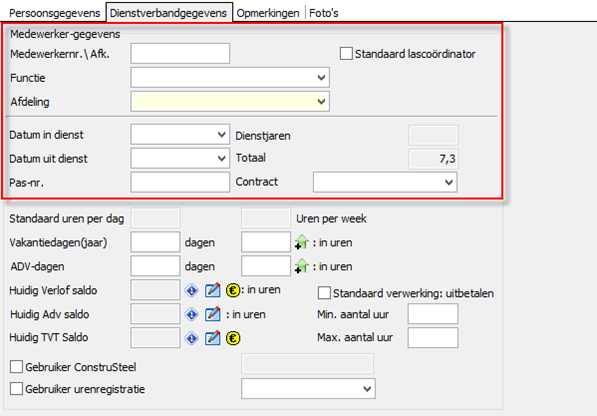Click edit pencil icon for Huidig Verlof saldo

click(x=212, y=290)
